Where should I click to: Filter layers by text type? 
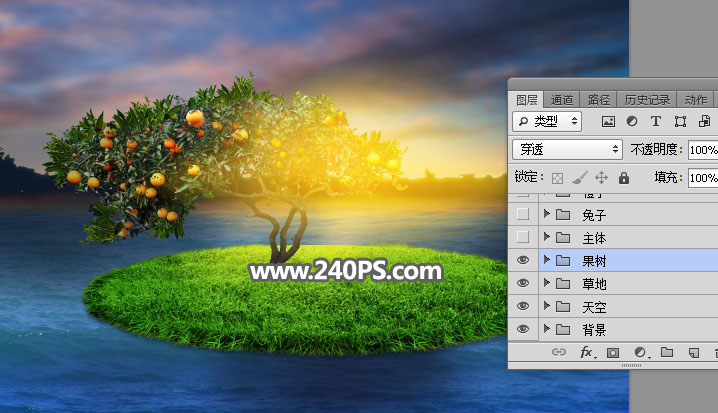point(656,121)
